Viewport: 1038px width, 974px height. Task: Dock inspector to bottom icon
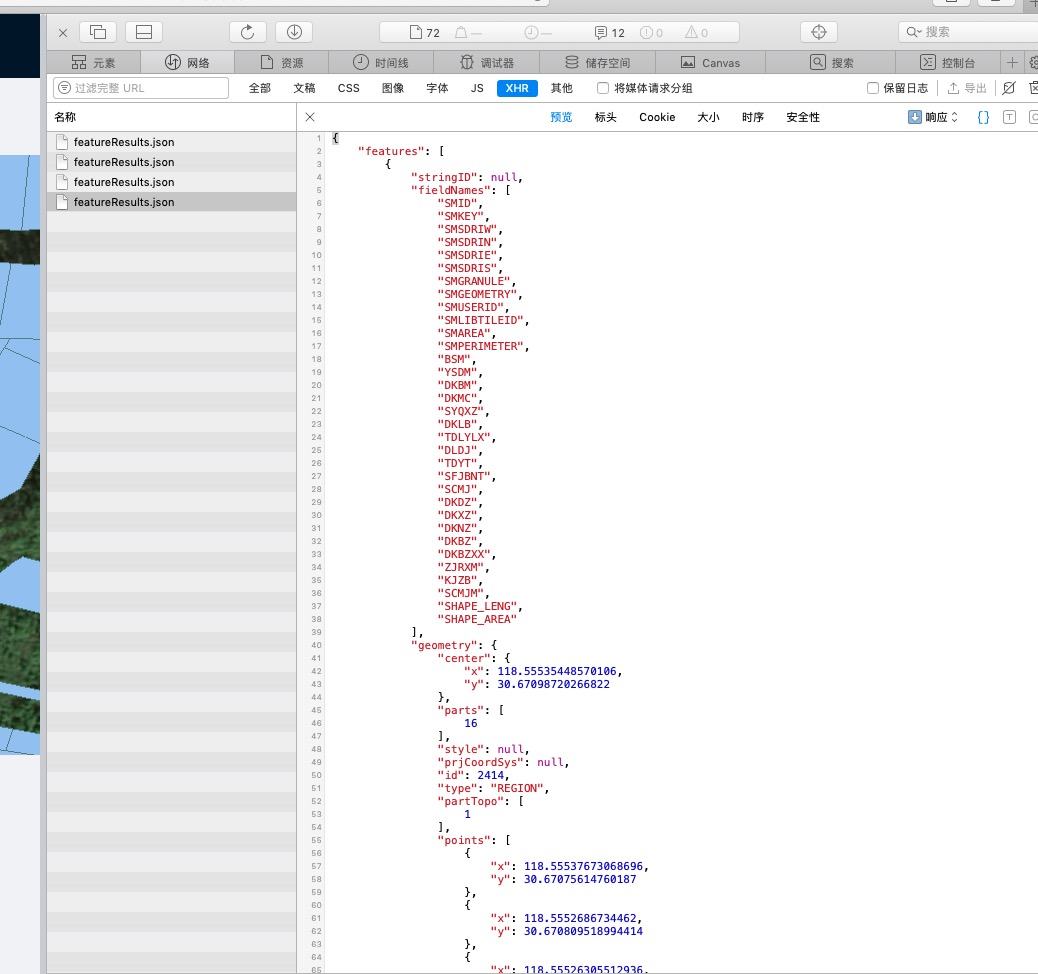[x=144, y=32]
